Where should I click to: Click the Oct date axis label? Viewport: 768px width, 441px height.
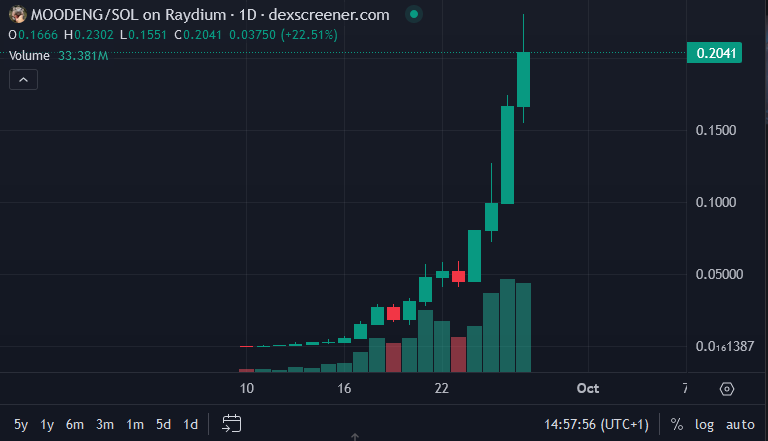pos(588,389)
